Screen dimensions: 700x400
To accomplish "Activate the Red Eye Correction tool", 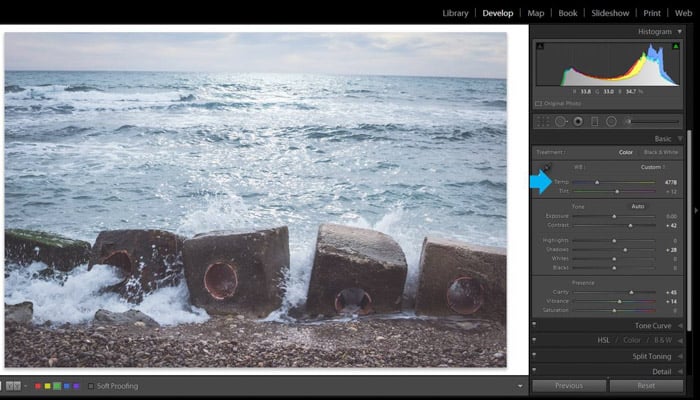I will pos(578,121).
